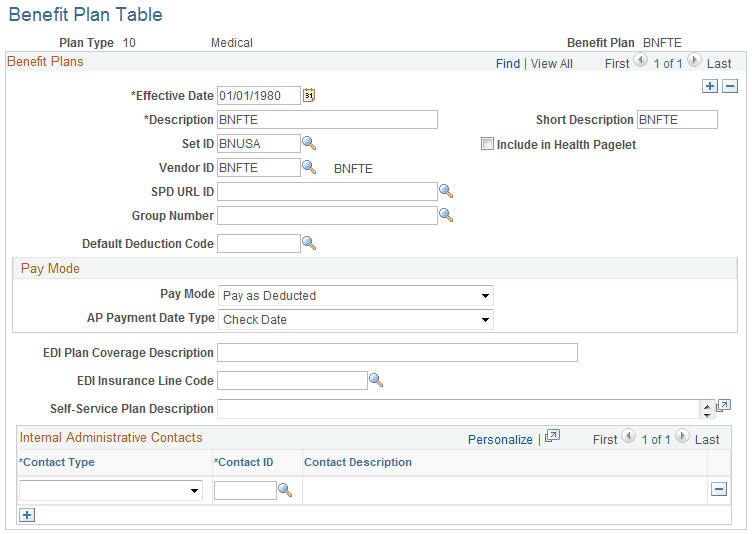Open Contact ID lookup magnifier

pyautogui.click(x=285, y=490)
